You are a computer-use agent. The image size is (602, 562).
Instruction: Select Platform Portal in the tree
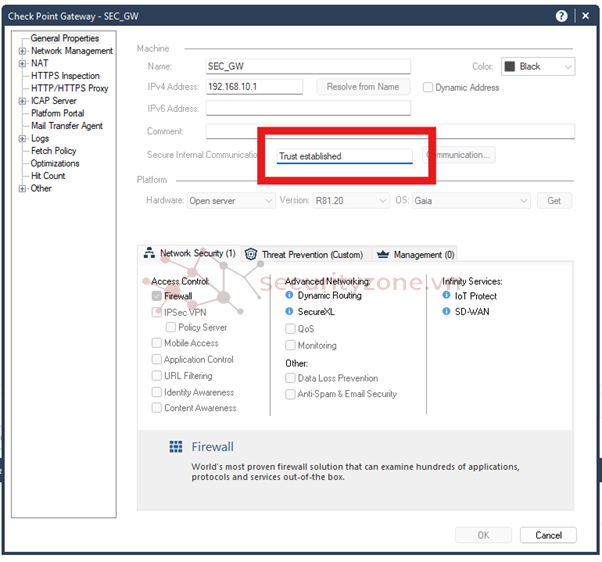pyautogui.click(x=58, y=113)
